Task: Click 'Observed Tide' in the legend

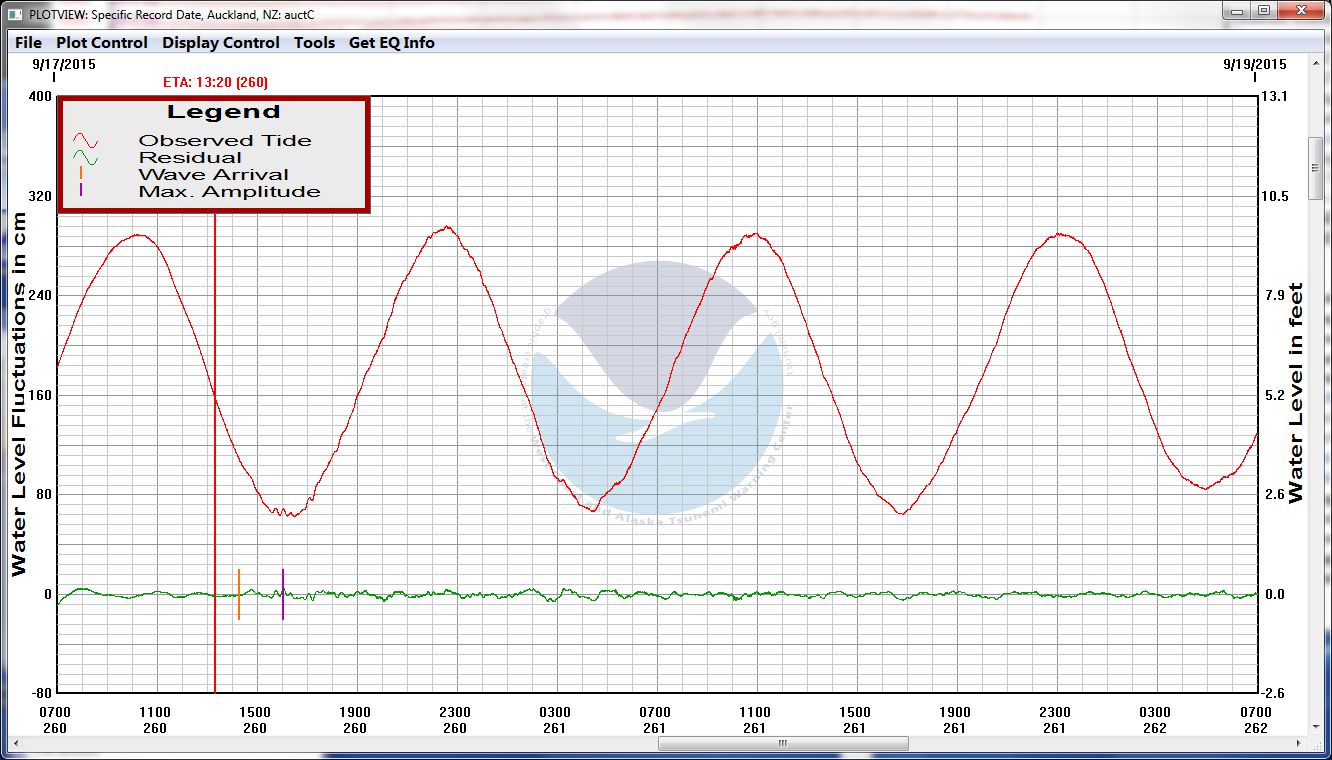Action: tap(225, 141)
